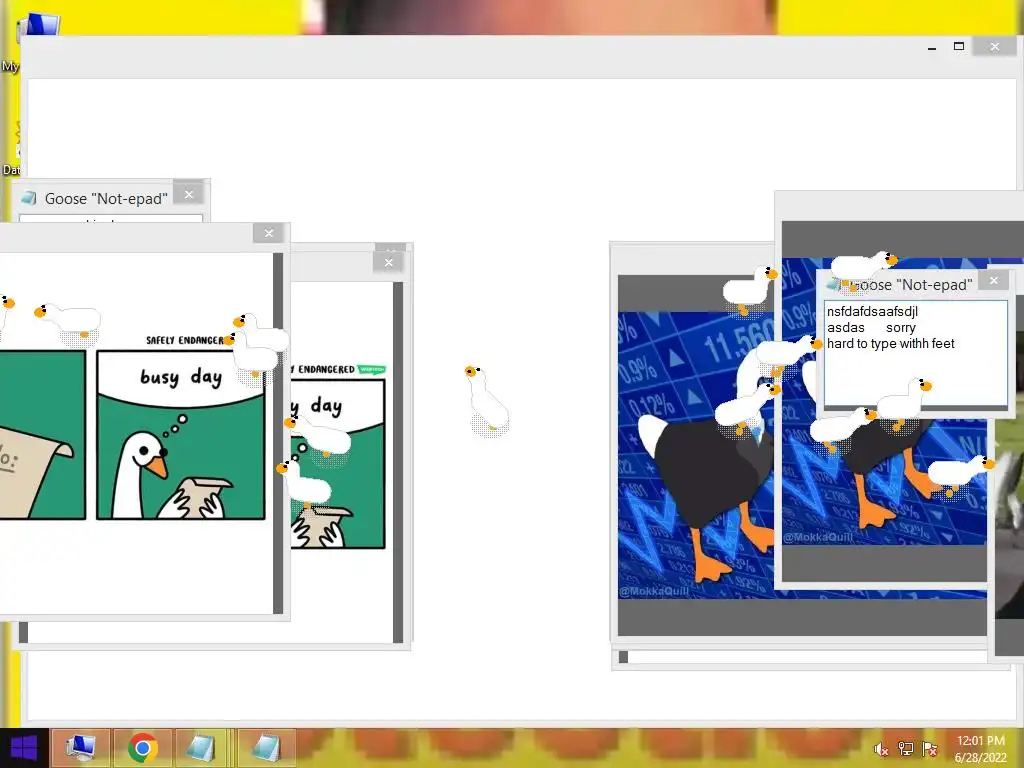Screen dimensions: 1024x768
Task: Click the notepad icon in empty Not-epad title
Action: [x=29, y=198]
